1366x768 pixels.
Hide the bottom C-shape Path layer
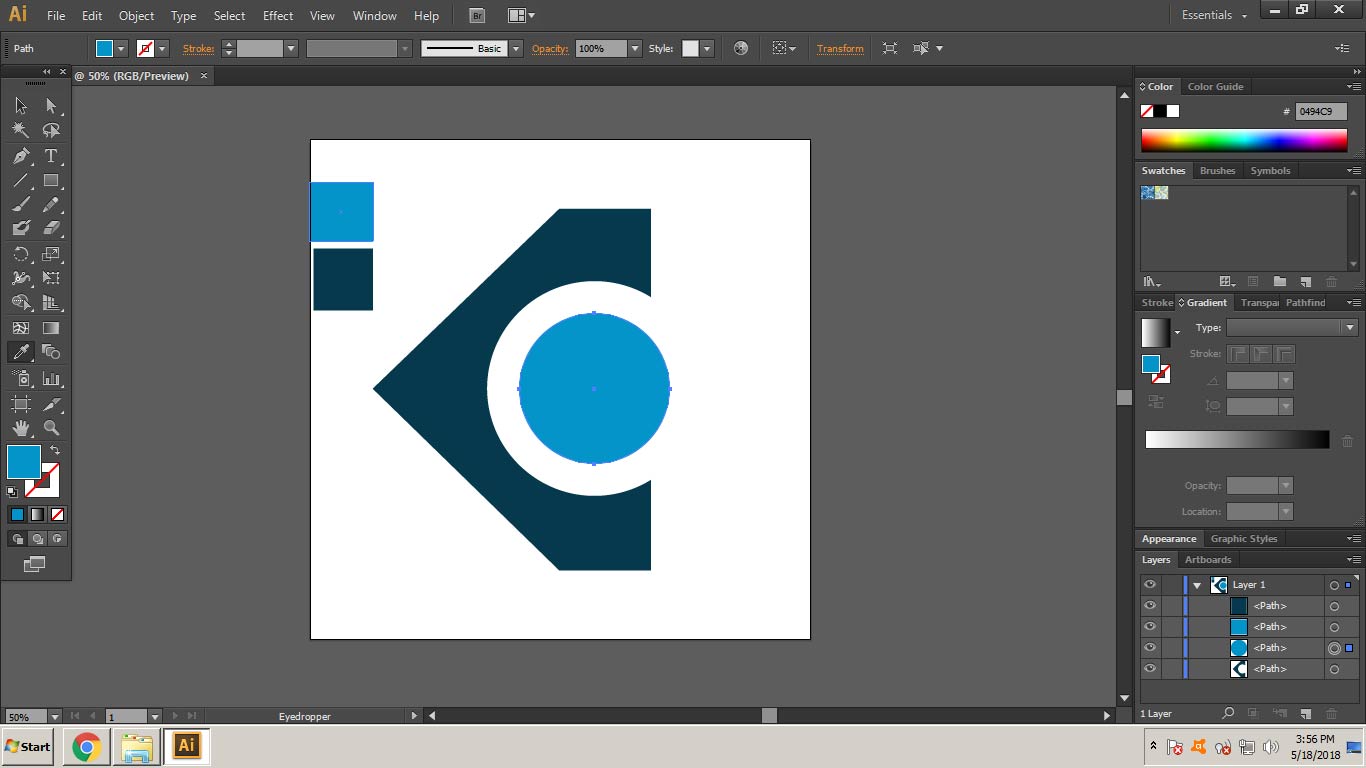point(1150,669)
